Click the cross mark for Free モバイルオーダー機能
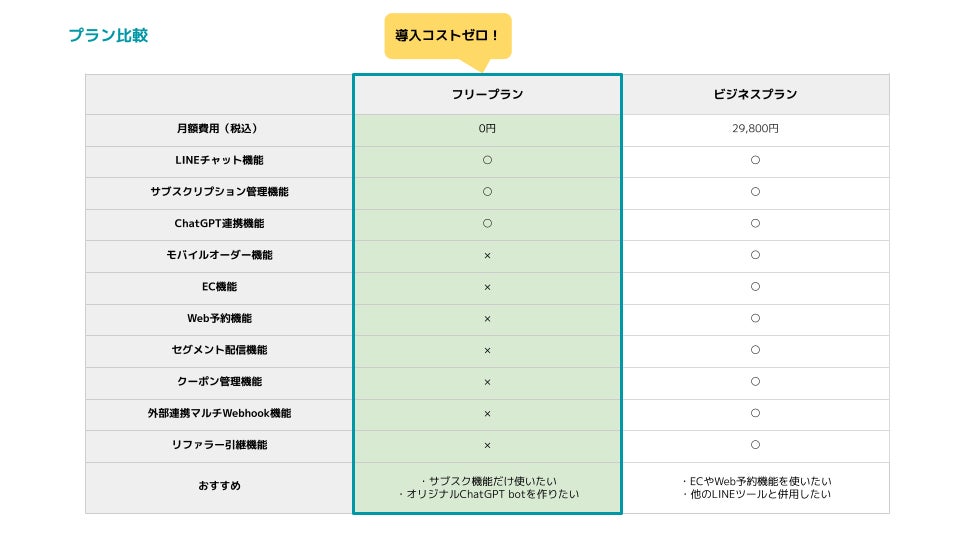The height and width of the screenshot is (540, 960). tap(487, 255)
